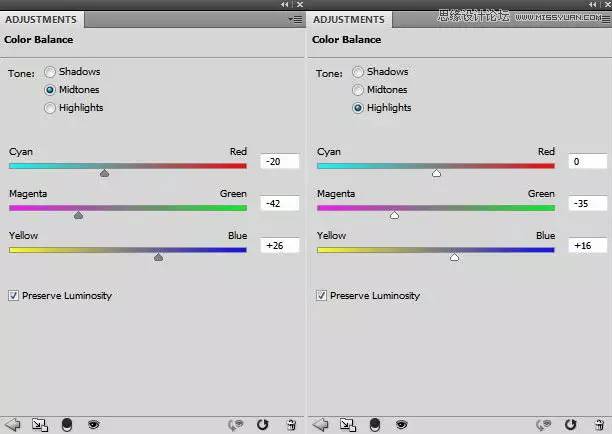Click the Yellow-Blue slider handle in left panel
The width and height of the screenshot is (612, 434).
click(158, 257)
